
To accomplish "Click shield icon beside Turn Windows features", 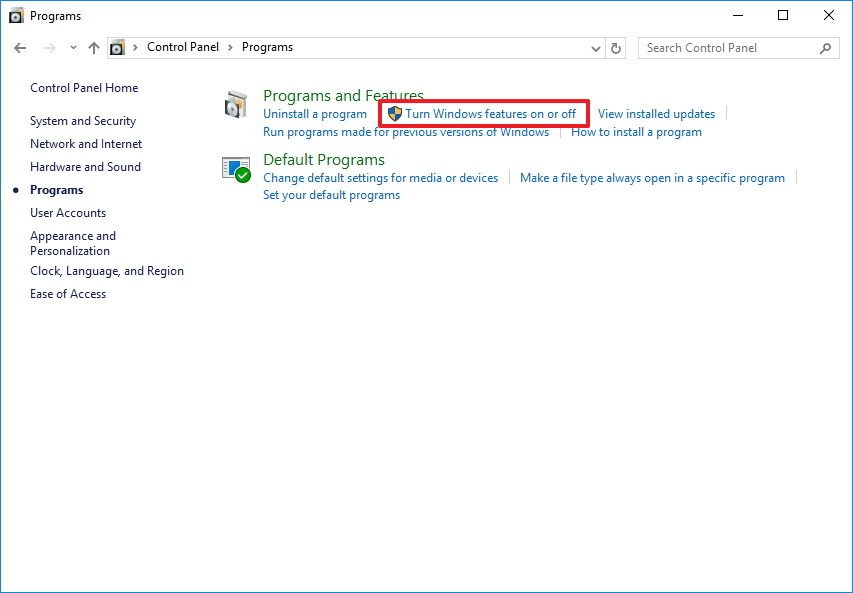I will (x=395, y=114).
